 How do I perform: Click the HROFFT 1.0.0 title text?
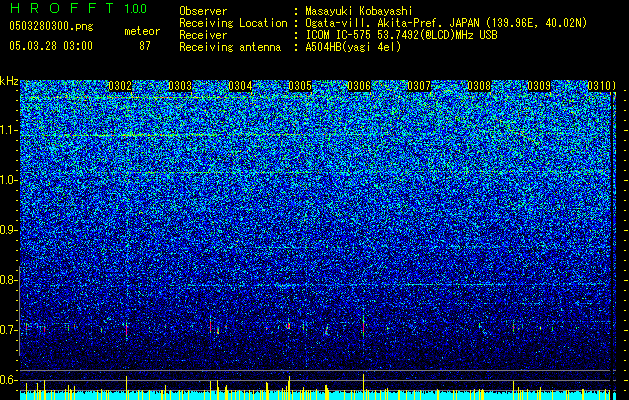pyautogui.click(x=79, y=8)
